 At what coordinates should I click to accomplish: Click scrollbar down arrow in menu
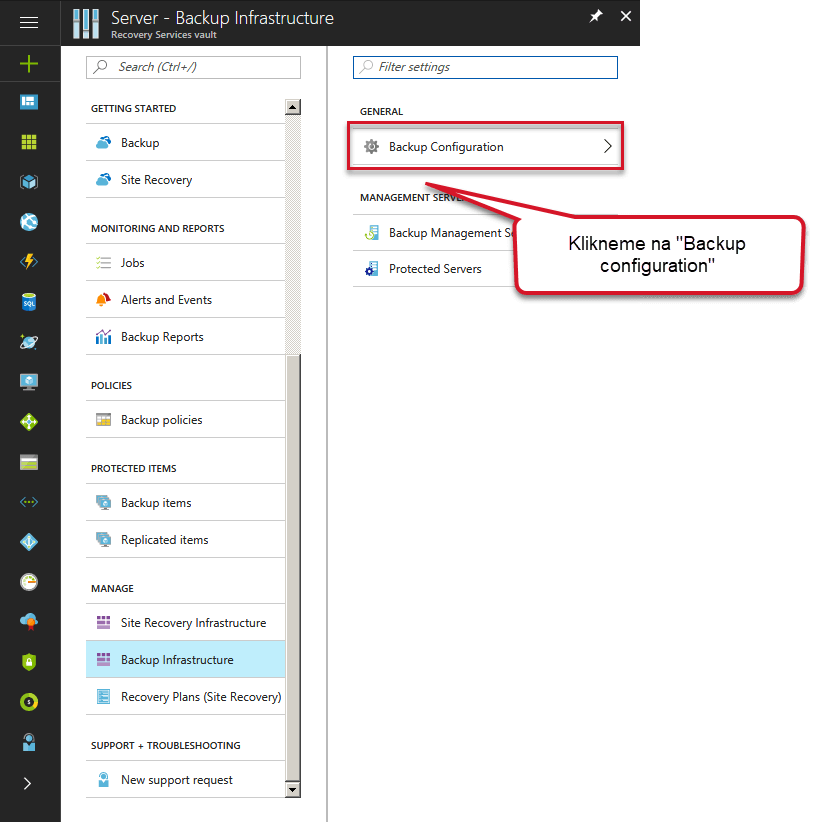293,789
